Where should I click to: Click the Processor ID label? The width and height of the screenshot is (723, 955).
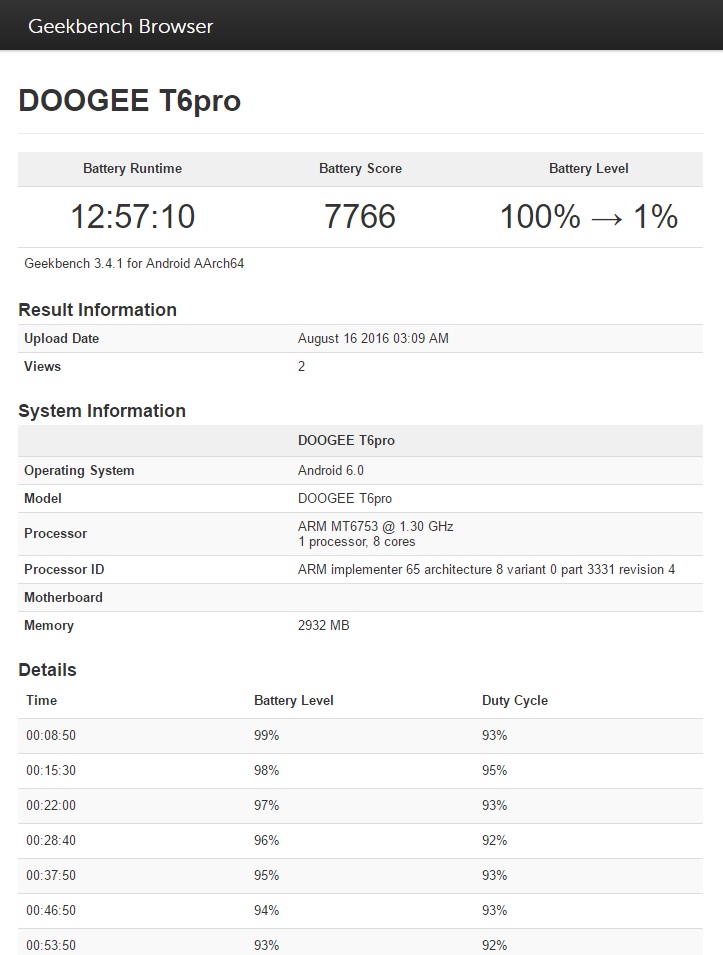64,569
